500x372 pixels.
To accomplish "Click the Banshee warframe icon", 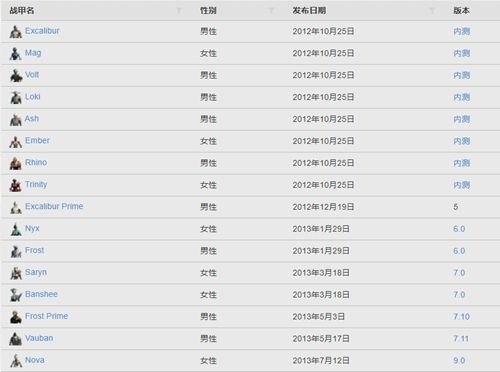I will point(16,295).
